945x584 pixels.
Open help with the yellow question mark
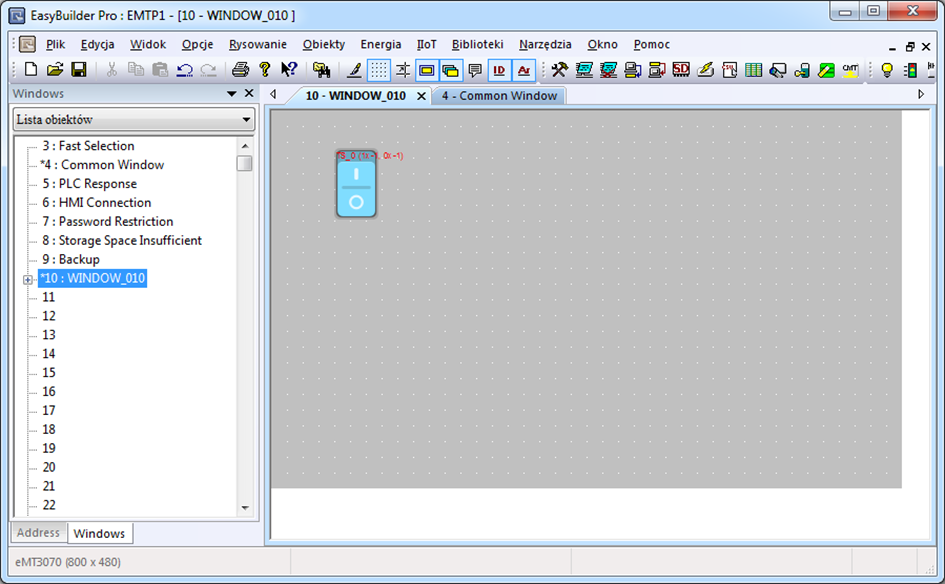265,70
